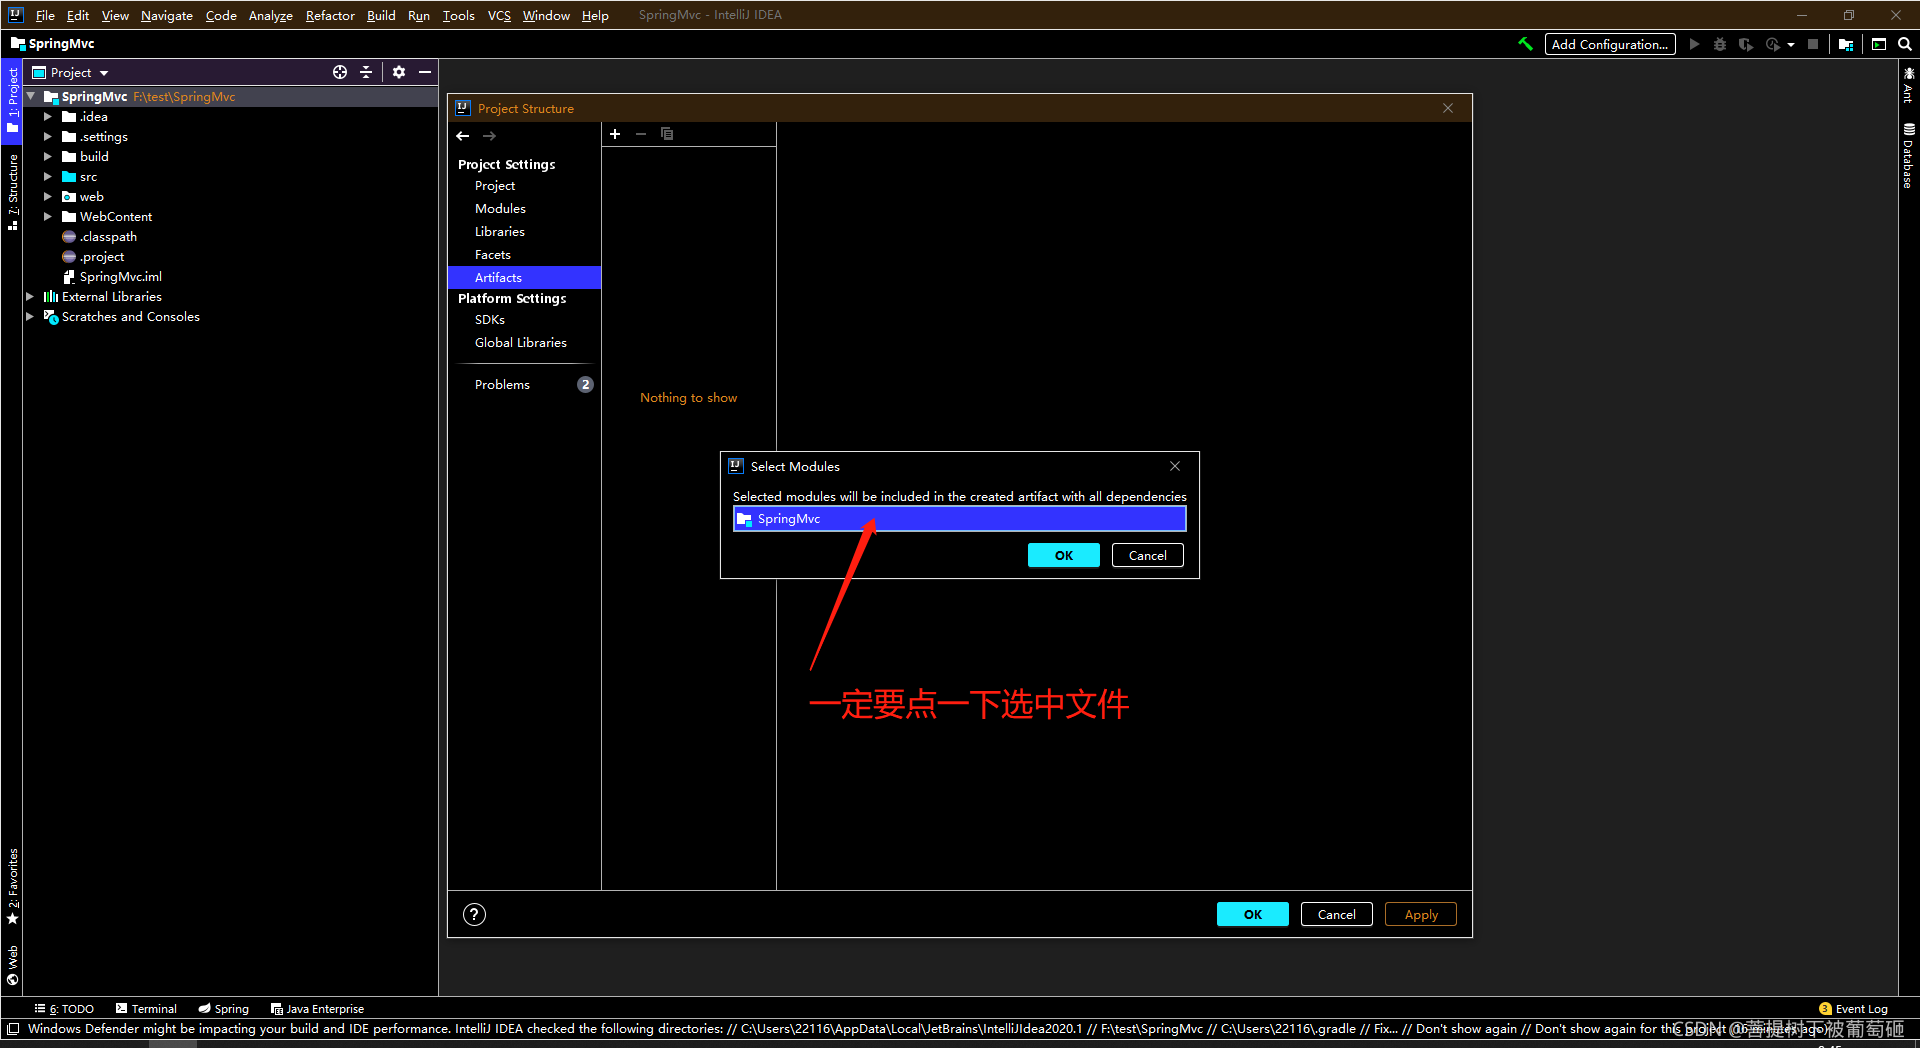The image size is (1920, 1048).
Task: Open the VCS menu
Action: coord(499,15)
